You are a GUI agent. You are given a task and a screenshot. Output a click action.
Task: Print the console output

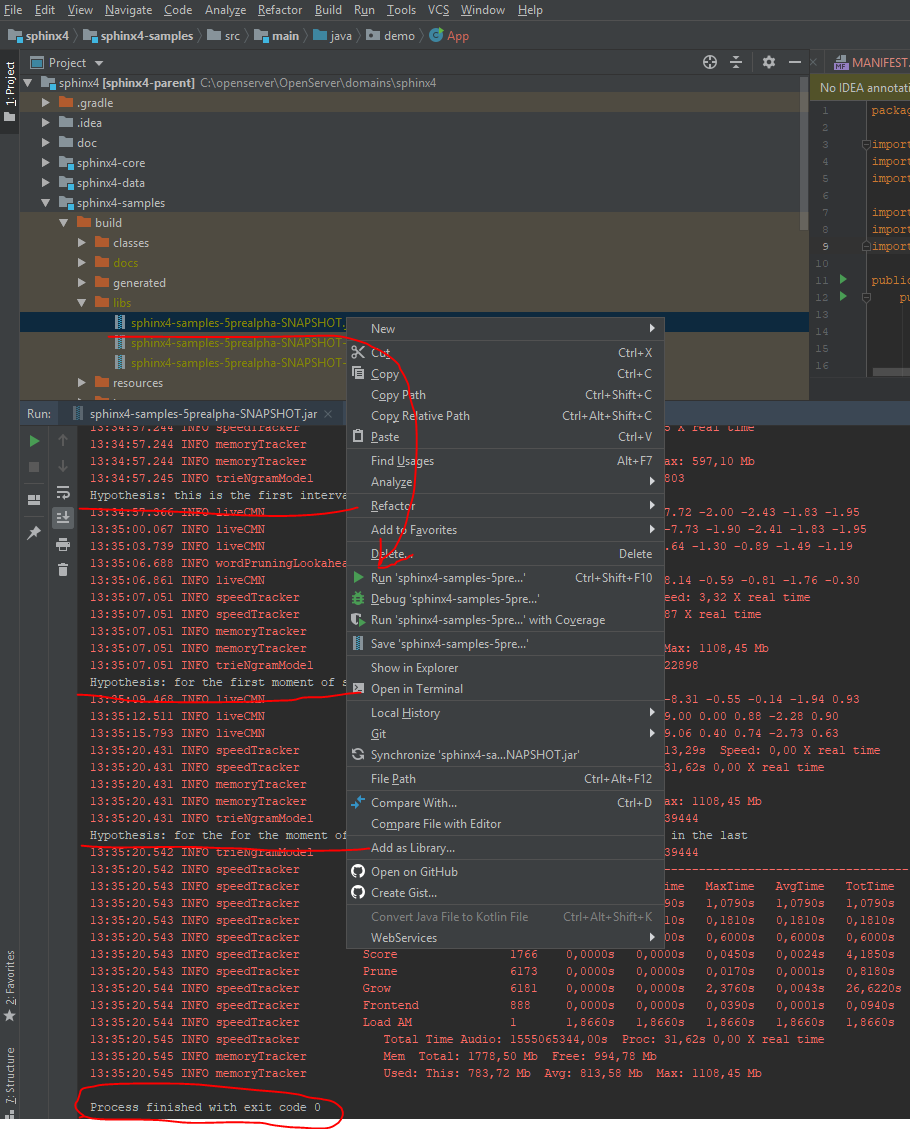pos(62,542)
